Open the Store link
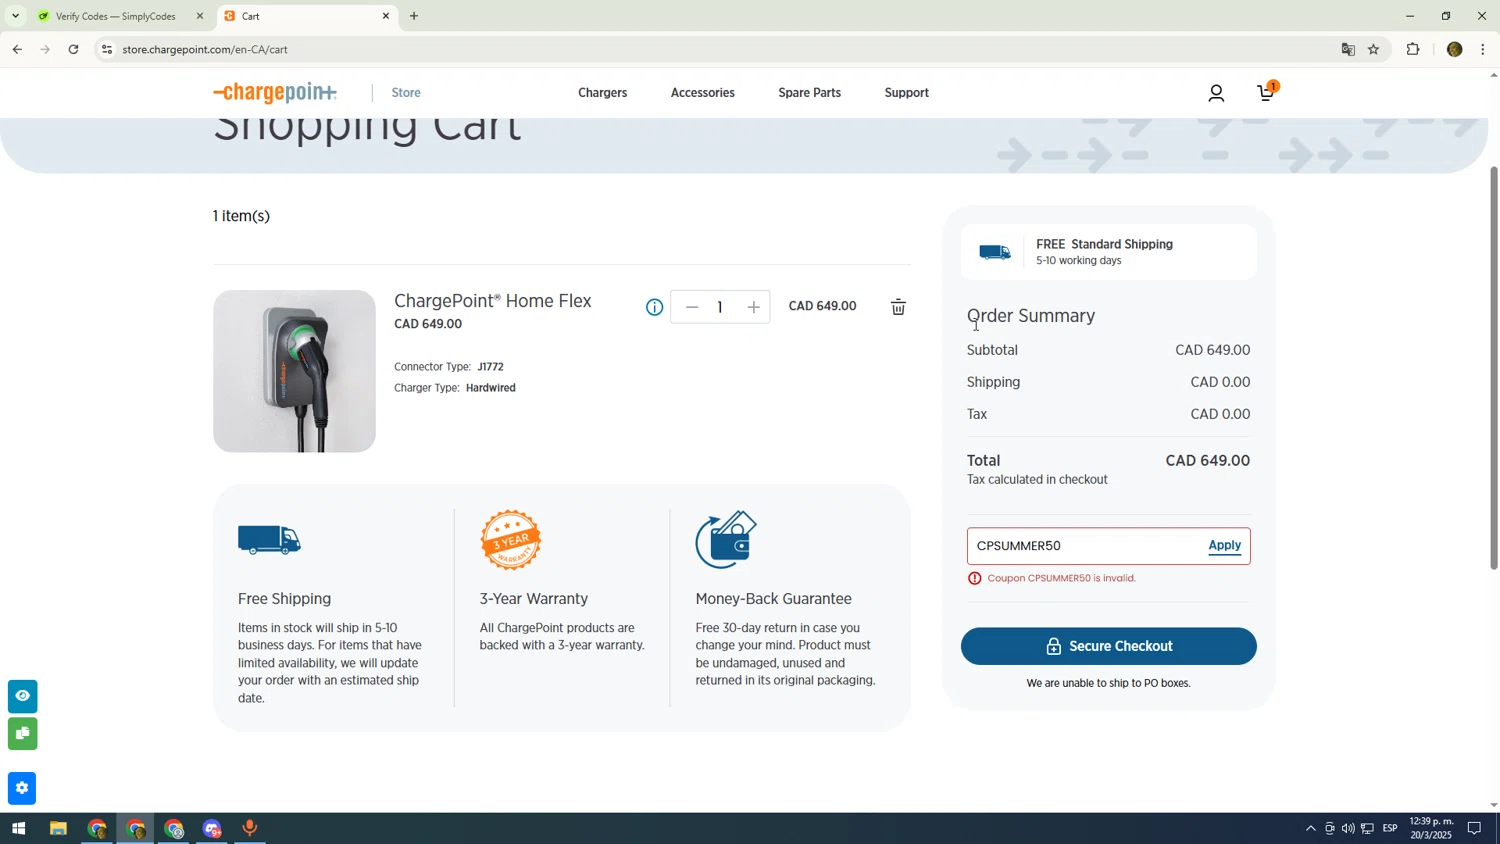The width and height of the screenshot is (1500, 844). click(x=406, y=93)
